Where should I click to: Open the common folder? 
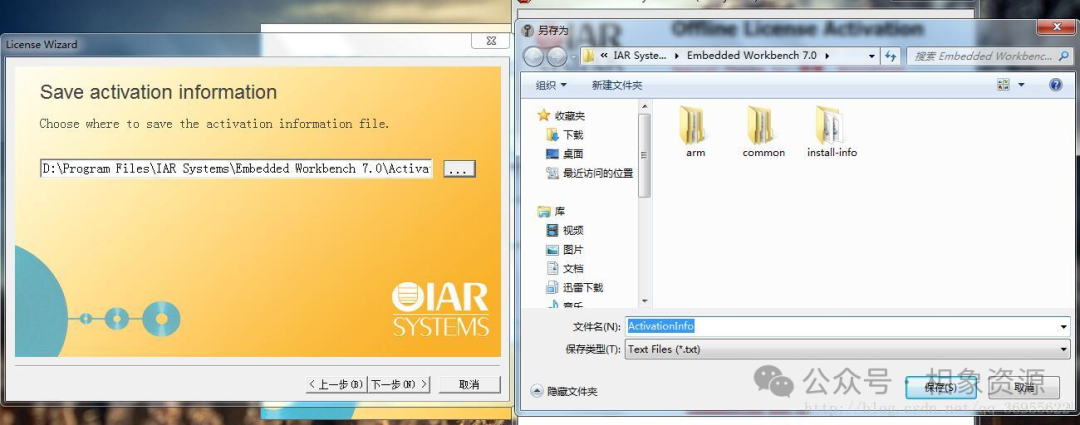(x=763, y=132)
